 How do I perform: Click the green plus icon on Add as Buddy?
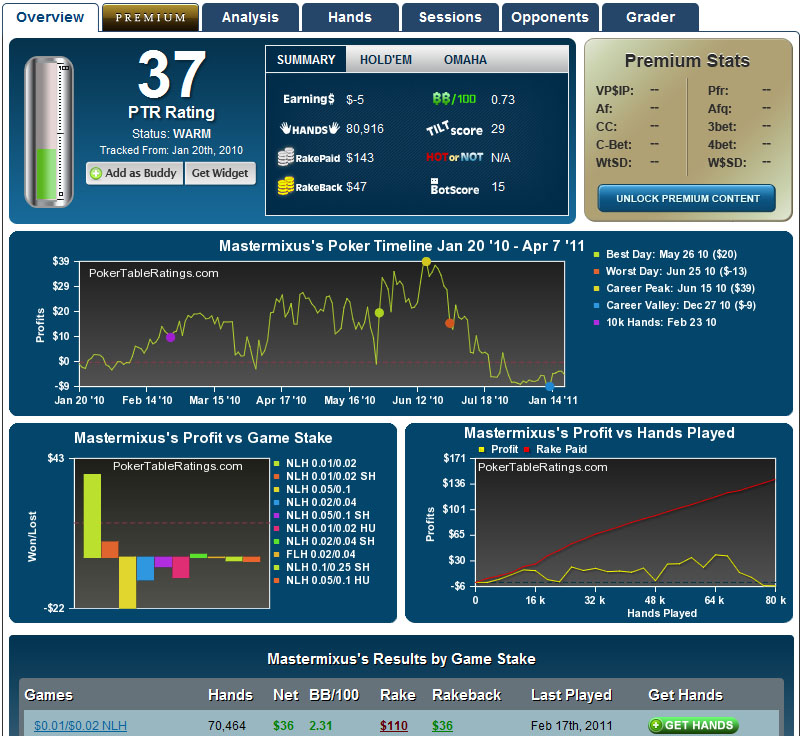(x=96, y=174)
